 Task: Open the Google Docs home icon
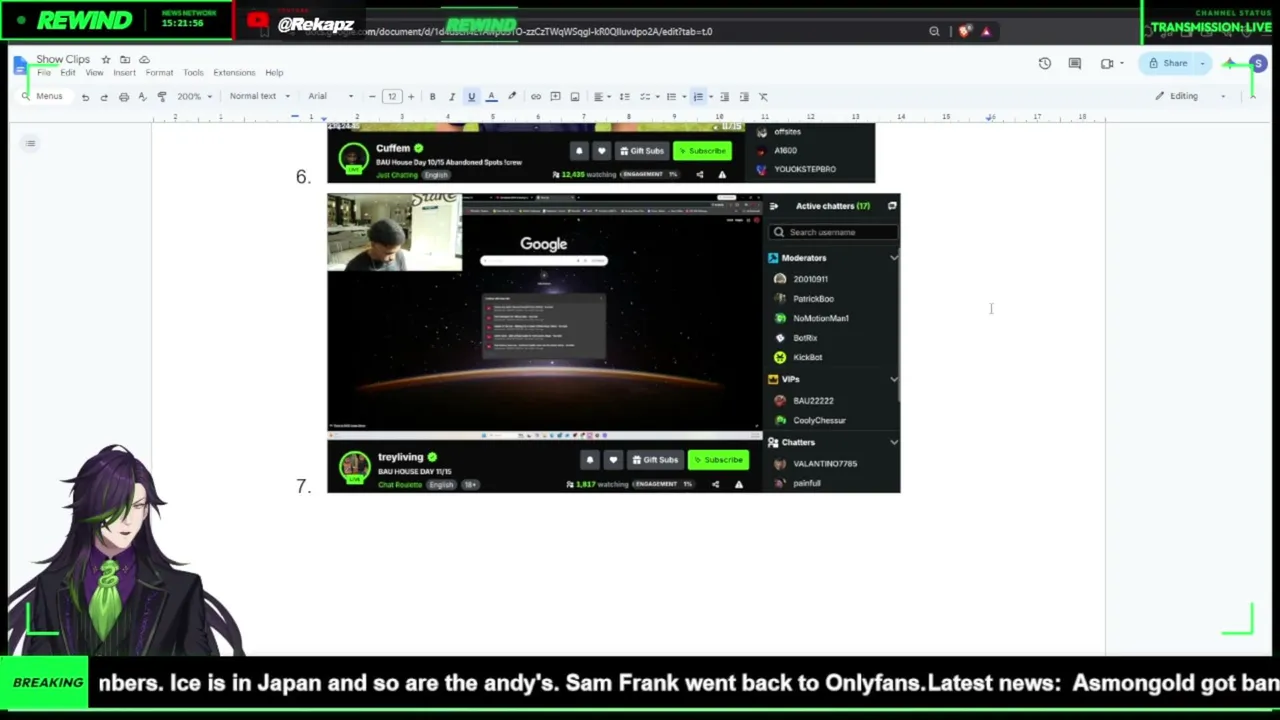pyautogui.click(x=21, y=66)
